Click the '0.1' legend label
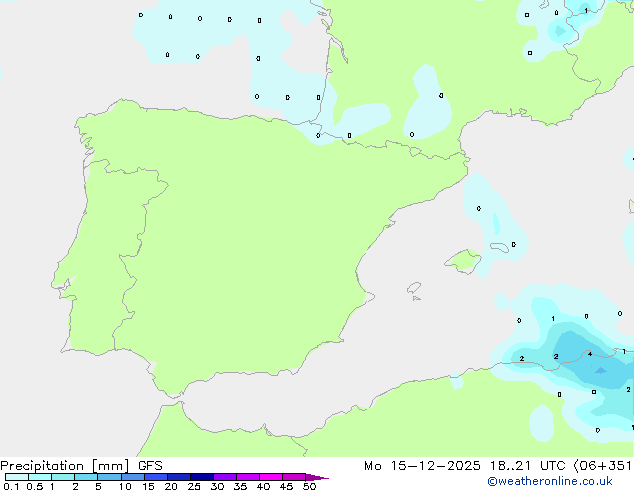Image resolution: width=634 pixels, height=490 pixels. click(x=11, y=486)
